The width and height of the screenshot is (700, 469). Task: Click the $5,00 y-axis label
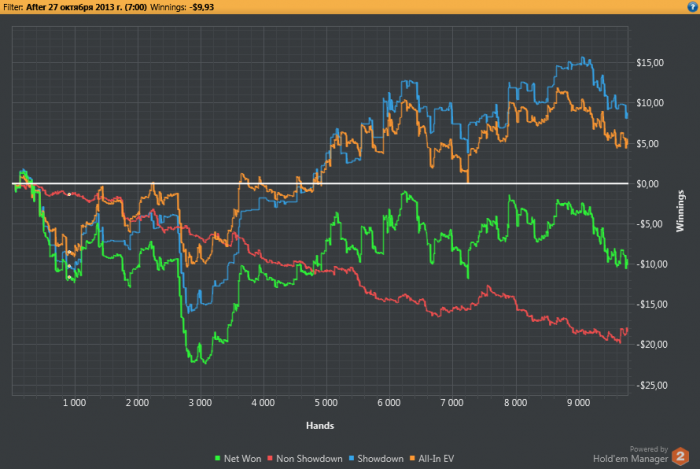click(x=647, y=144)
